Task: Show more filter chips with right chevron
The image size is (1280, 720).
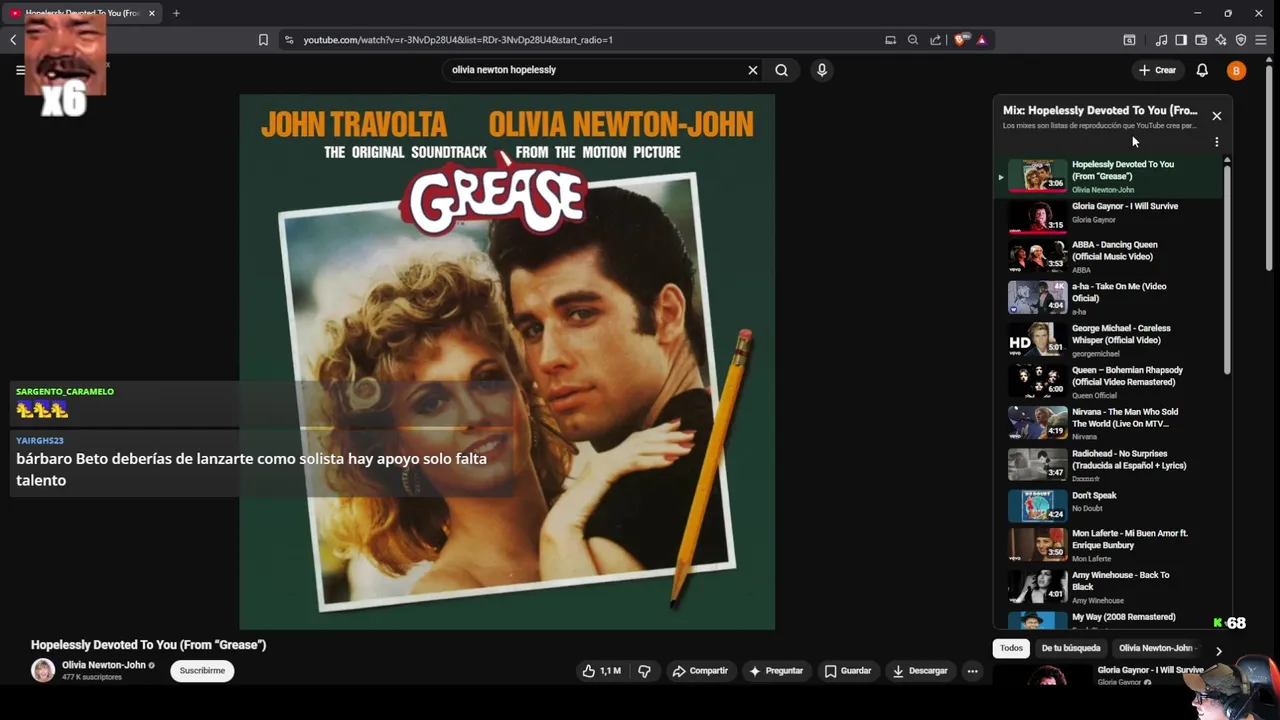Action: [x=1218, y=651]
